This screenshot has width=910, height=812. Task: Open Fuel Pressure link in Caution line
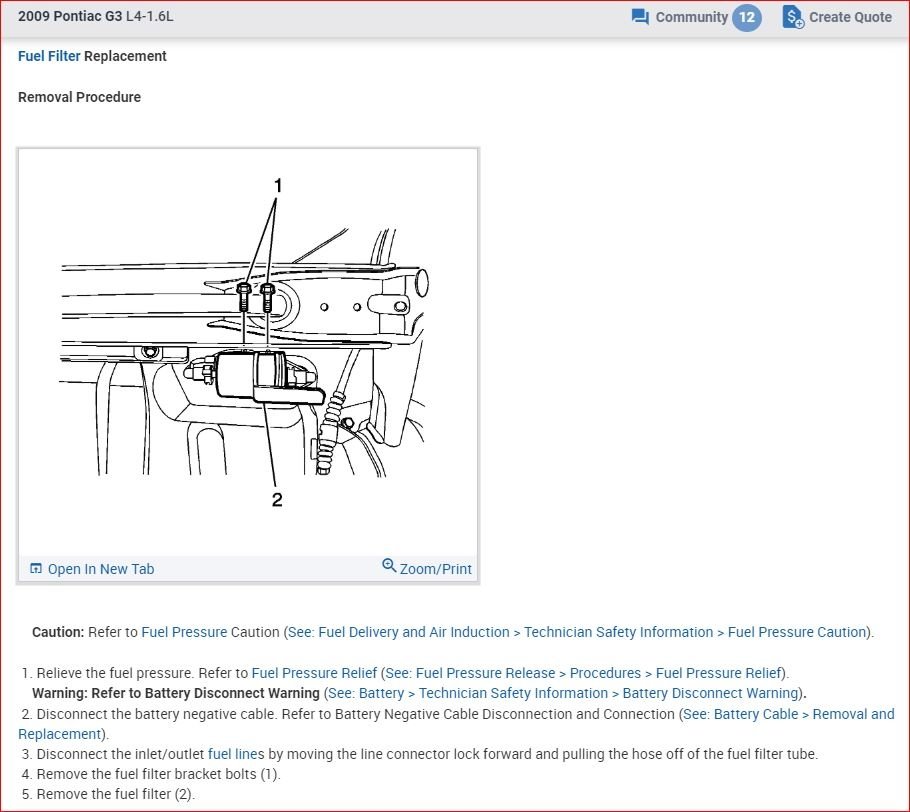tap(184, 632)
